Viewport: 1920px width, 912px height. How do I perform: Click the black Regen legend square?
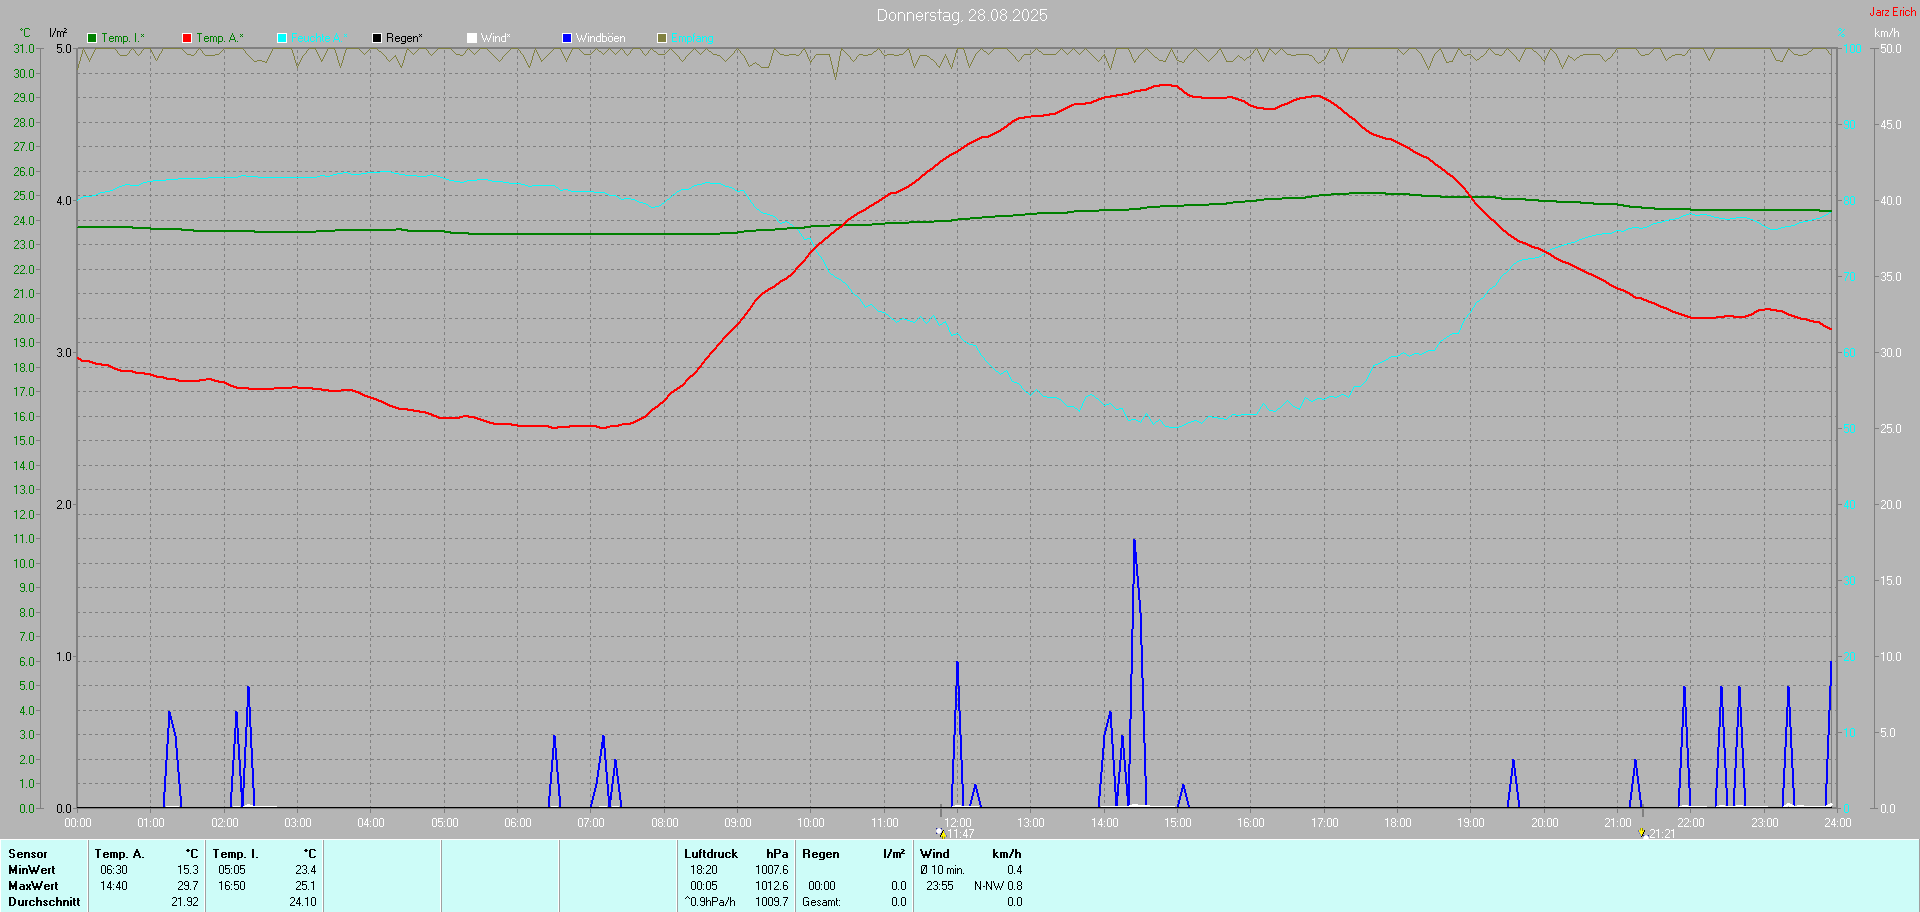pos(377,38)
